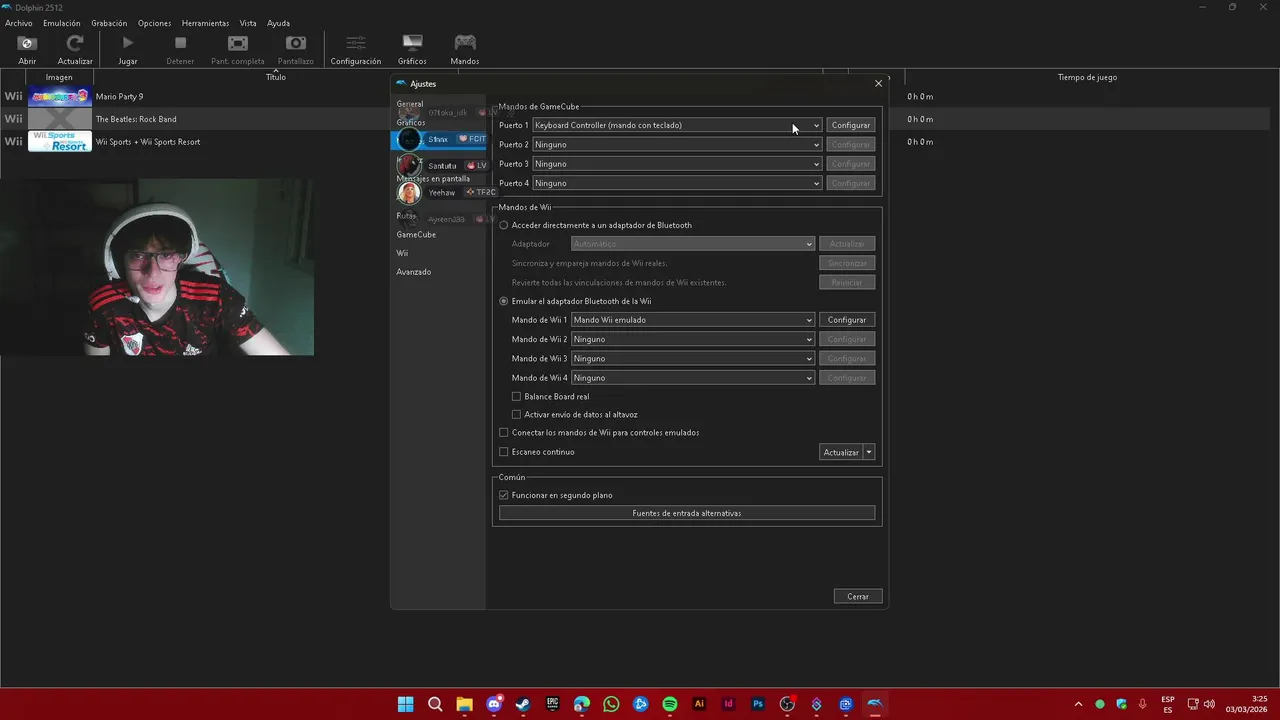Click the Wii Sports Resort cover thumbnail
The height and width of the screenshot is (720, 1280).
pyautogui.click(x=60, y=142)
